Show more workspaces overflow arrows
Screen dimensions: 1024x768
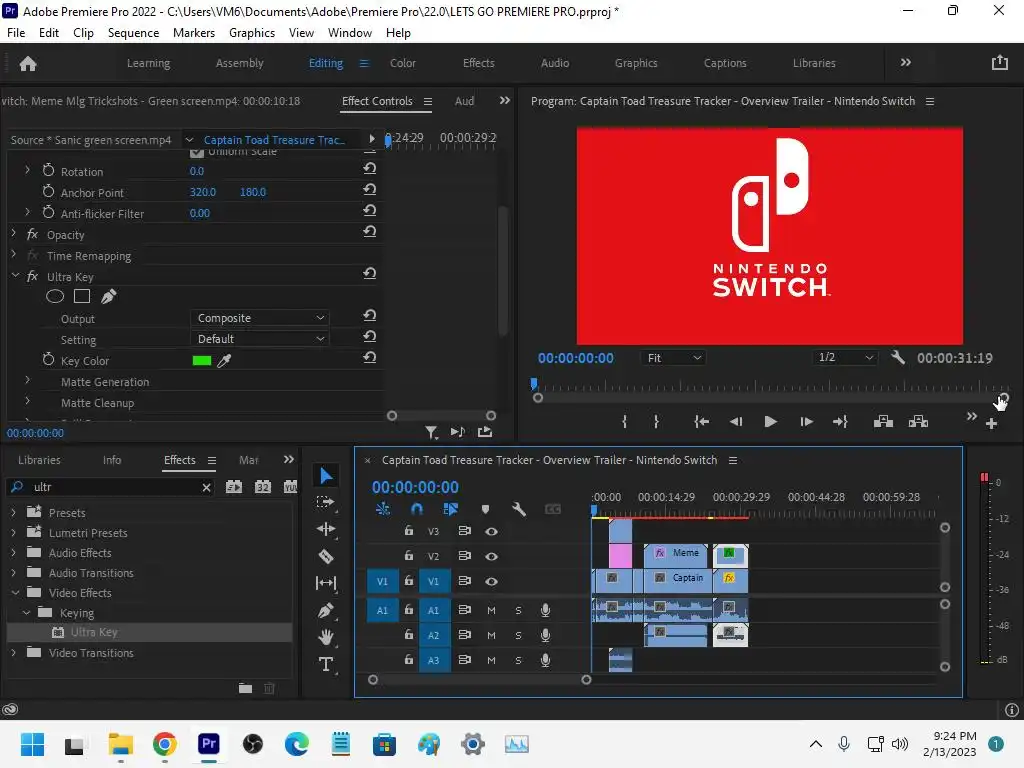905,63
